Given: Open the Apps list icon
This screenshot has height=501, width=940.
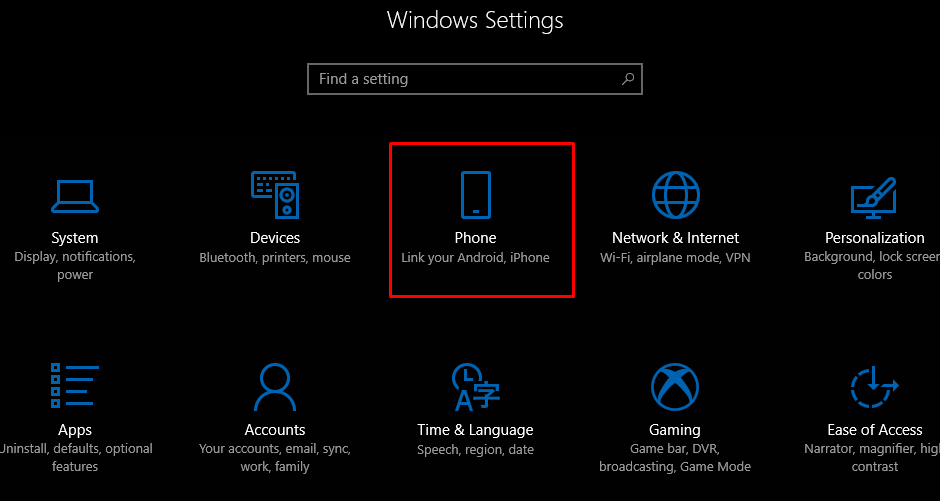Looking at the screenshot, I should tap(75, 385).
